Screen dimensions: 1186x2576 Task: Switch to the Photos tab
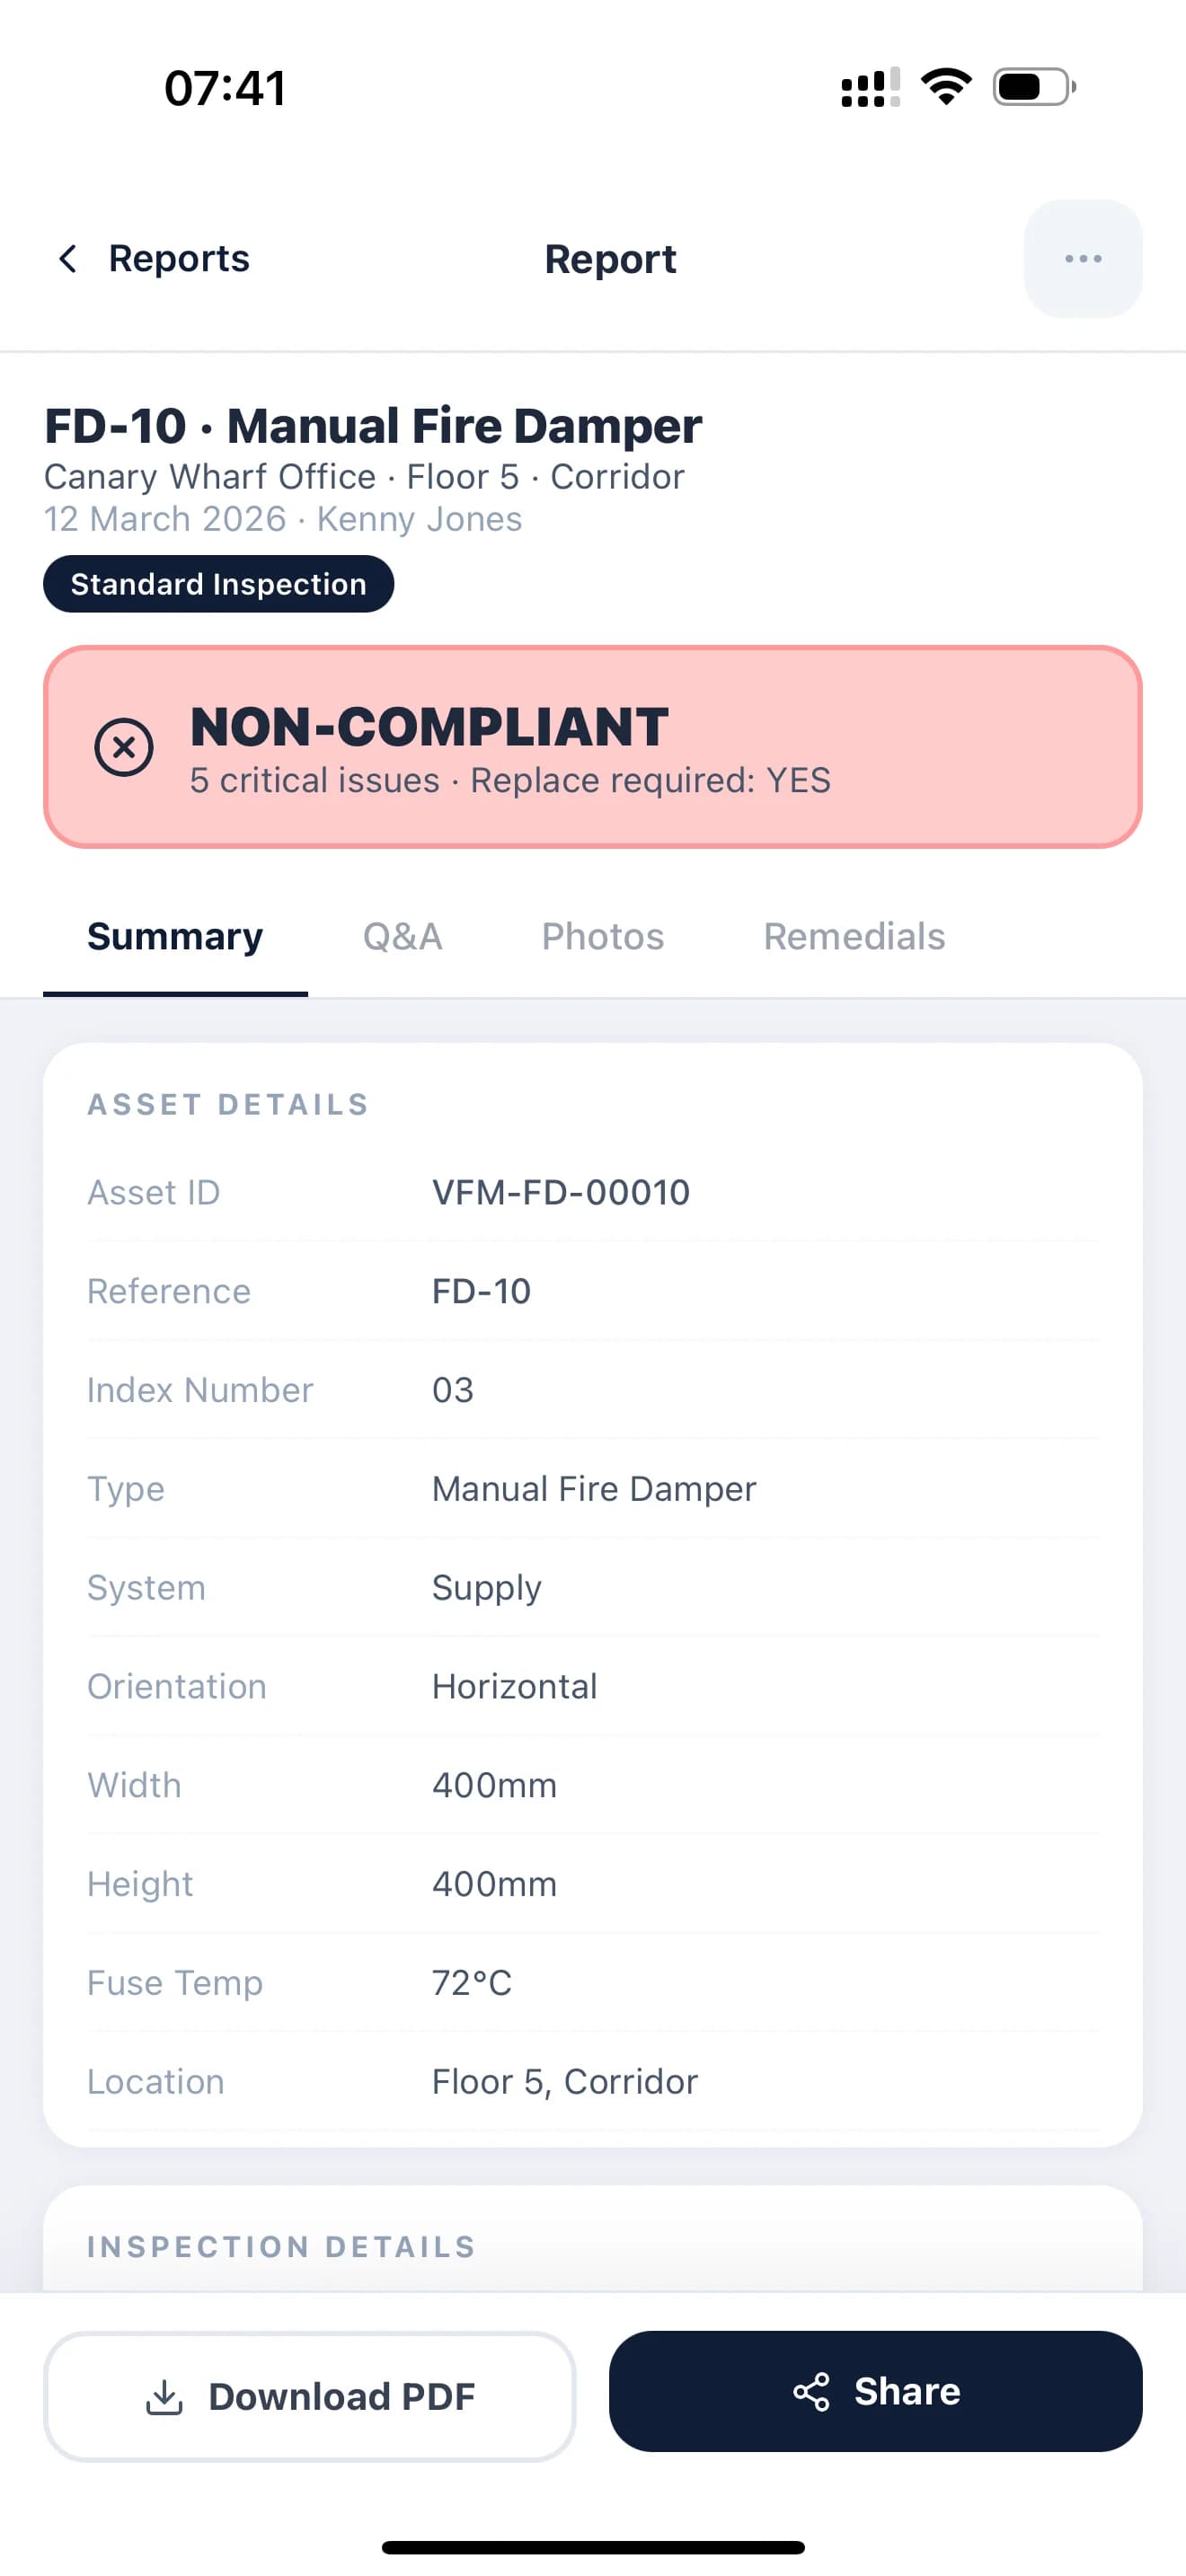pyautogui.click(x=602, y=936)
